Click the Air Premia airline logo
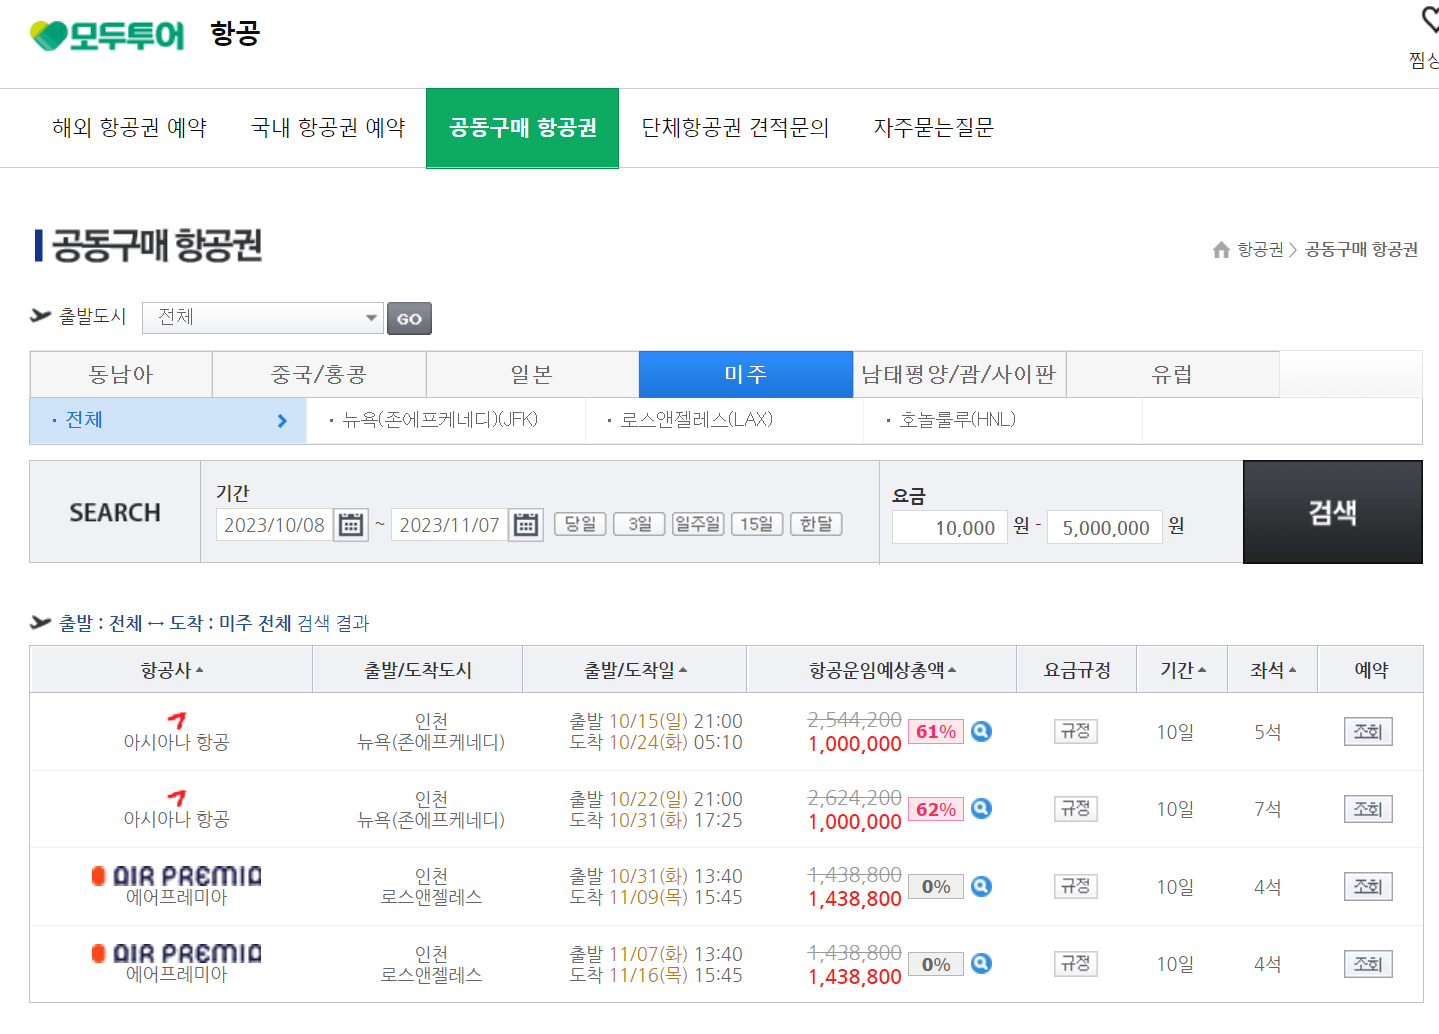 (x=176, y=873)
